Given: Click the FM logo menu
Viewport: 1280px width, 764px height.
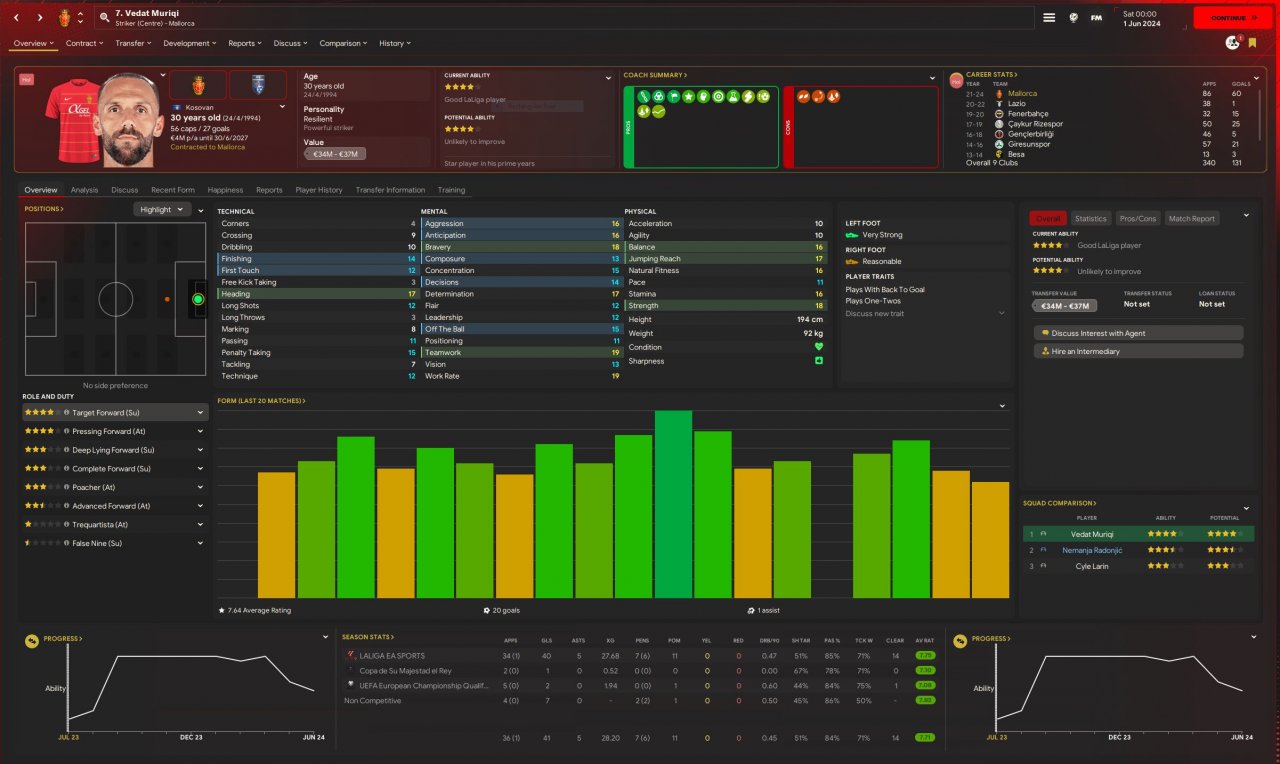Looking at the screenshot, I should pos(1096,17).
